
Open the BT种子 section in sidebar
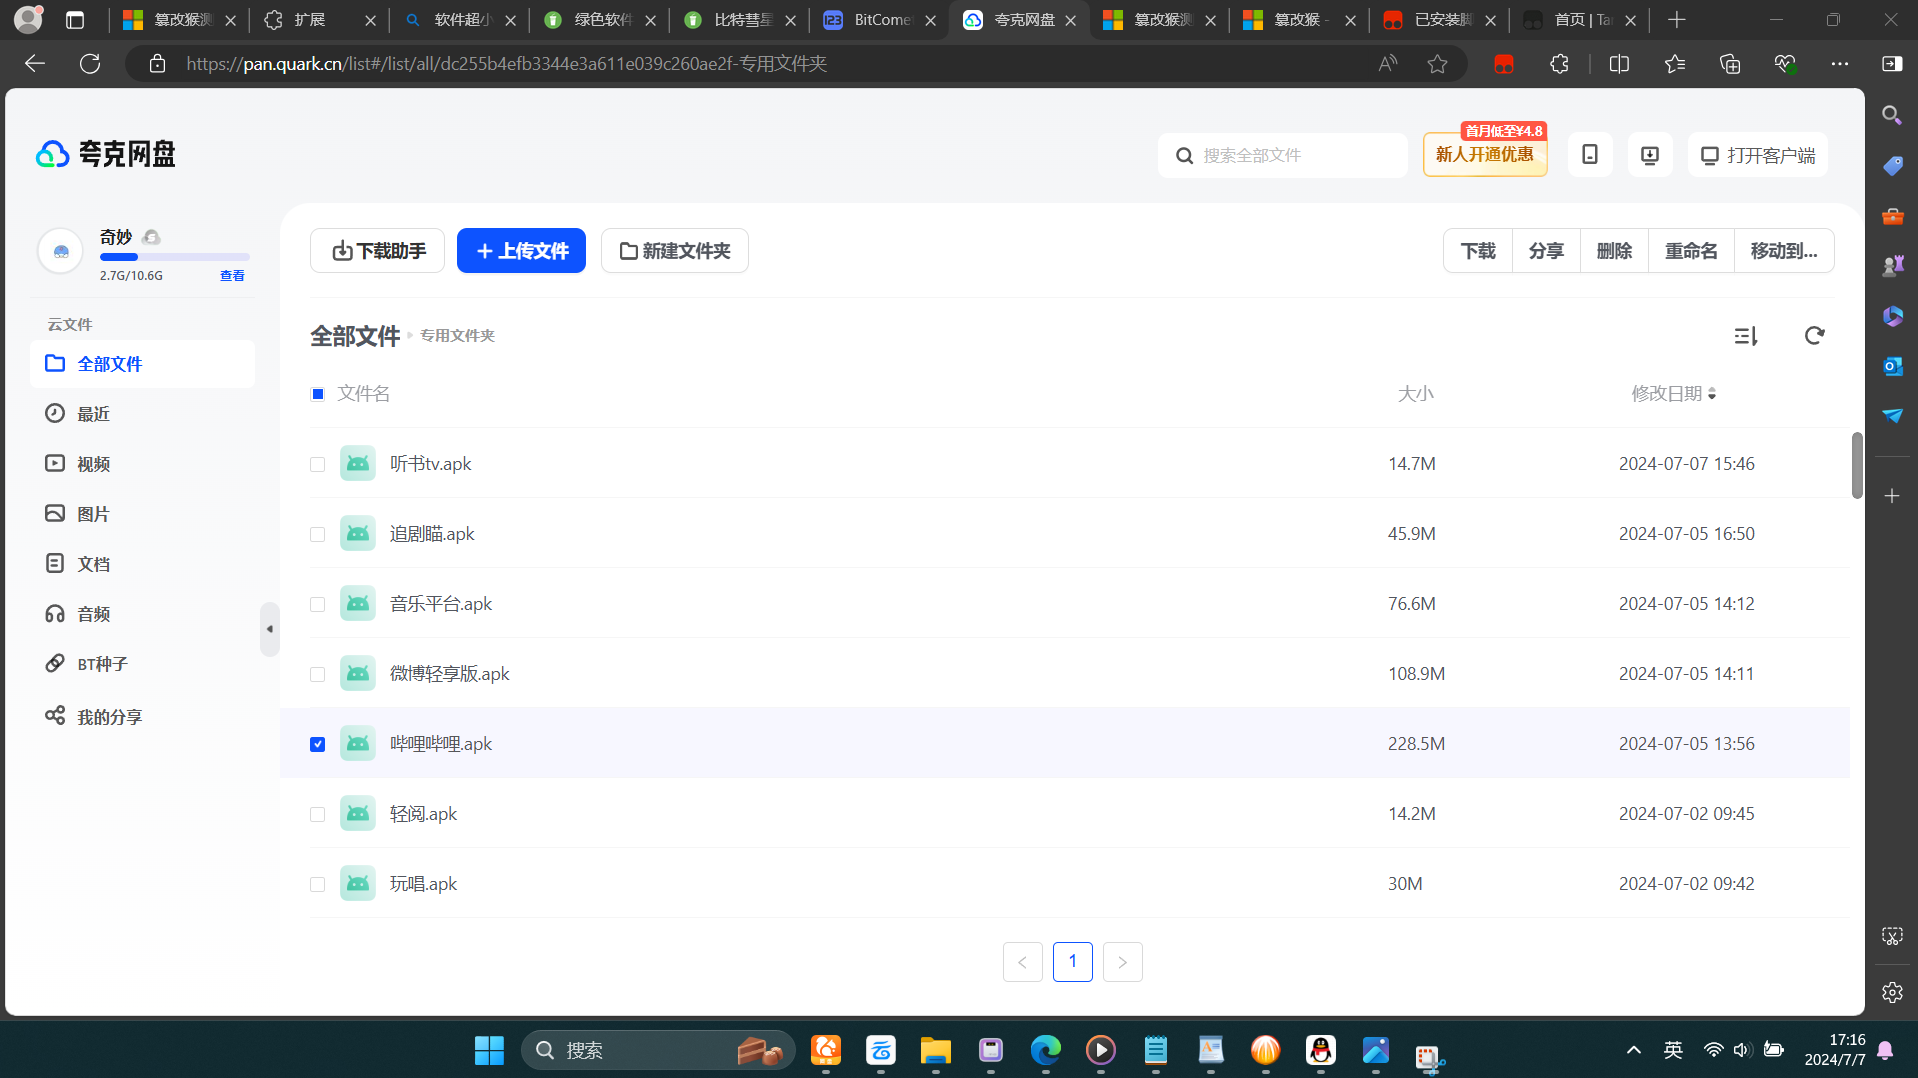[x=102, y=664]
